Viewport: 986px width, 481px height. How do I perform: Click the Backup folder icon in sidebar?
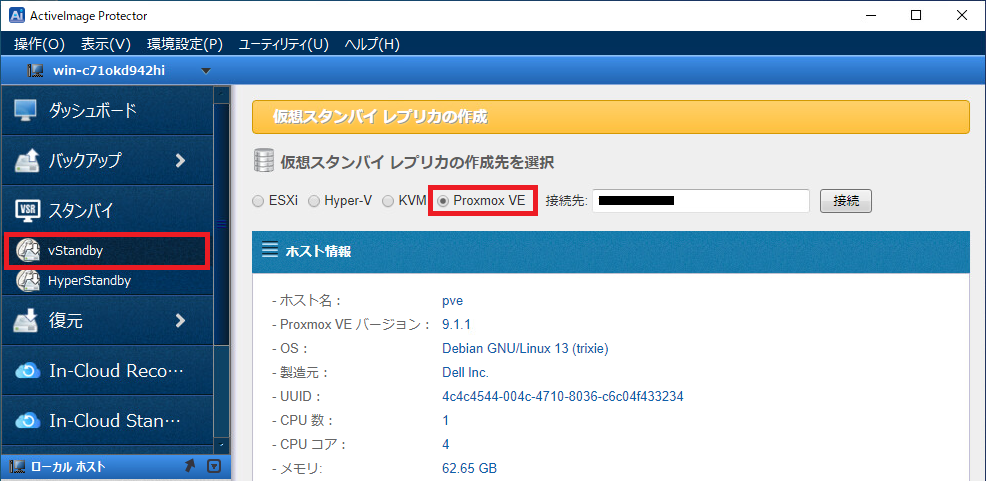[26, 160]
